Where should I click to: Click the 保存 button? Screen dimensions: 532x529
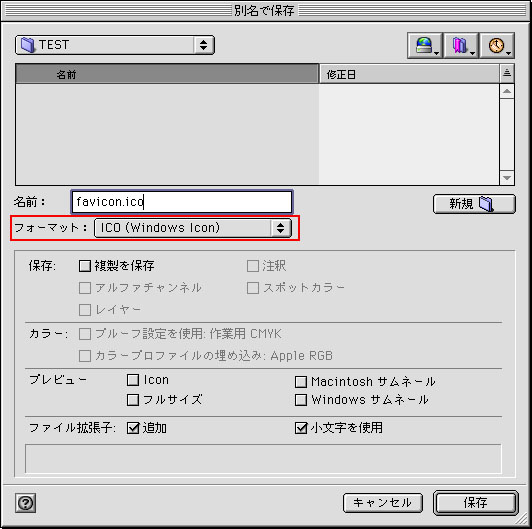pyautogui.click(x=475, y=503)
